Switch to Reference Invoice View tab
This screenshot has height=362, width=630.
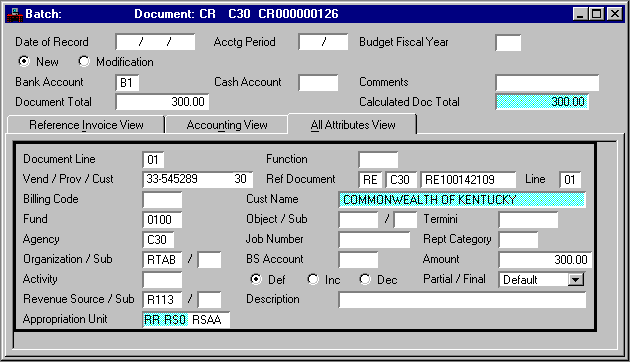86,125
